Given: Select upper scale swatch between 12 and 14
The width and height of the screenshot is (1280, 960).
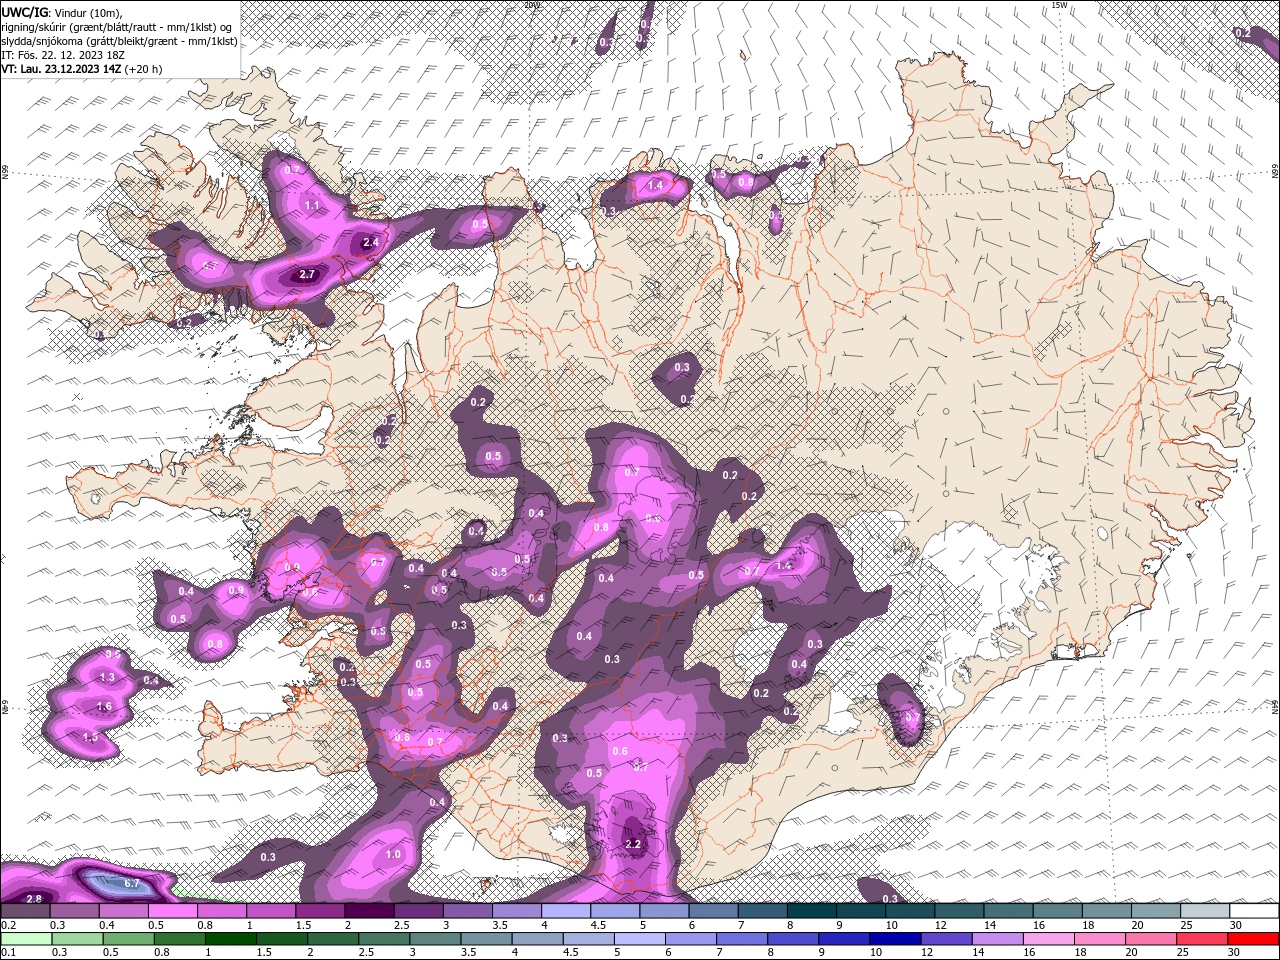Looking at the screenshot, I should (x=959, y=911).
